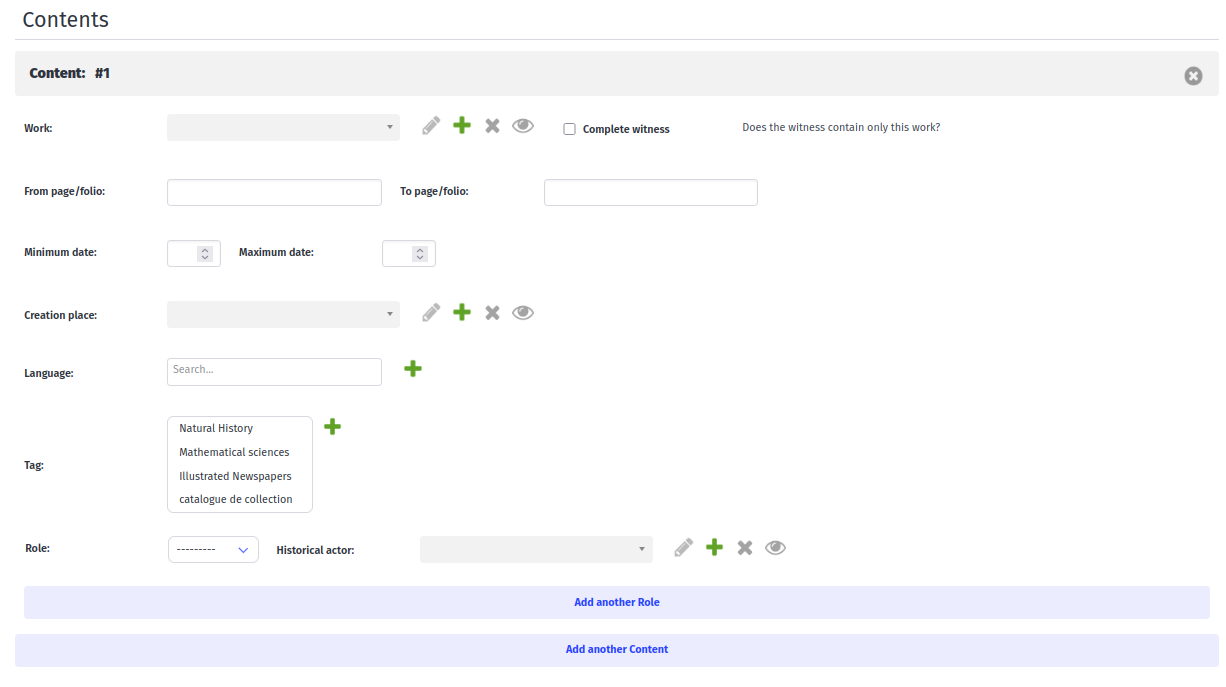Screen dimensions: 1226x687
Task: Select the Illustrated Newspapers tag
Action: 236,475
